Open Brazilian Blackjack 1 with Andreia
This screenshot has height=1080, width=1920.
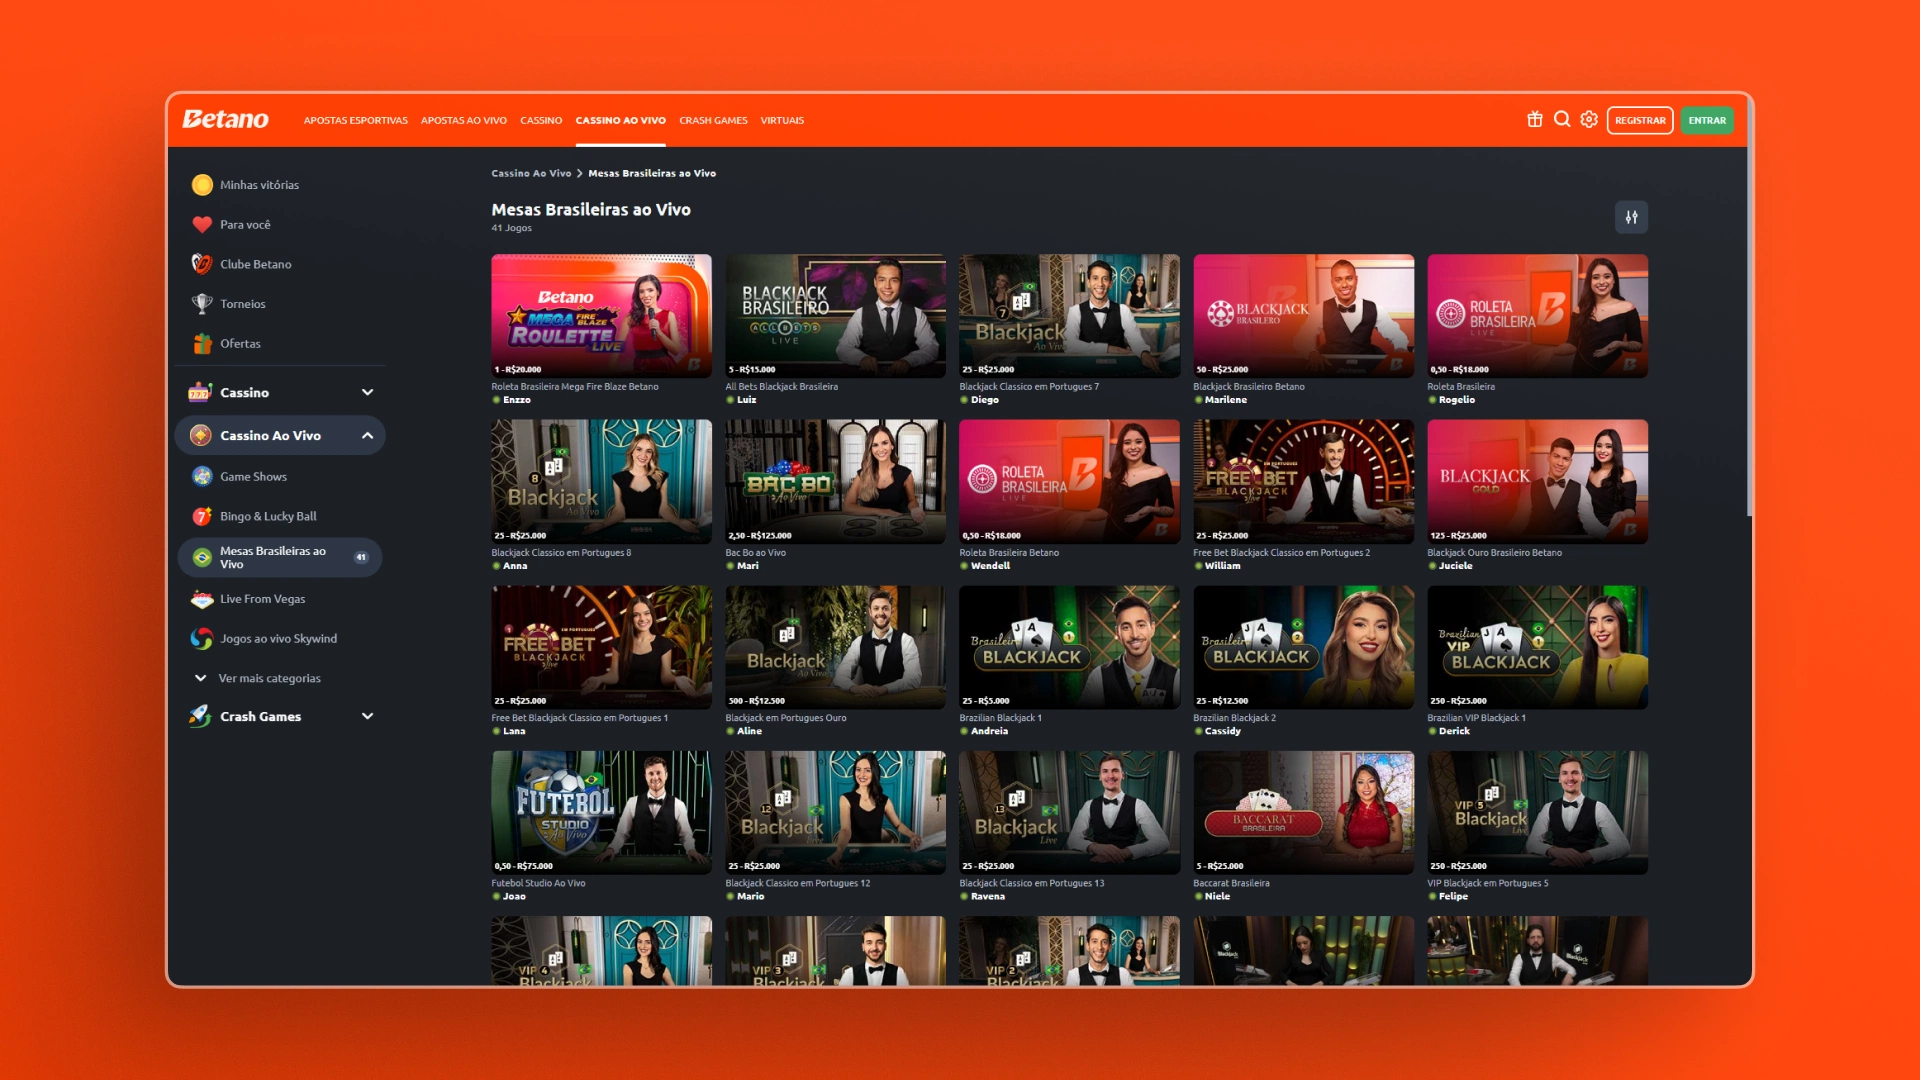click(x=1069, y=647)
